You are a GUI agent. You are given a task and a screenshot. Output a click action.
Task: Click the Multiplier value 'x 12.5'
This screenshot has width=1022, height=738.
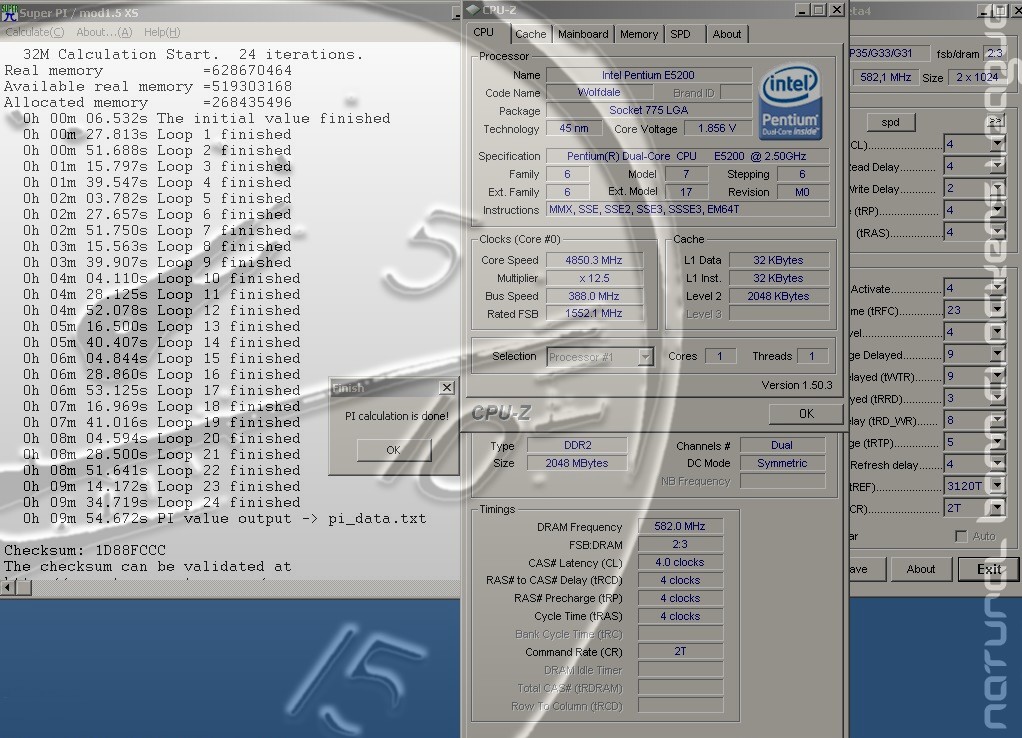click(594, 278)
